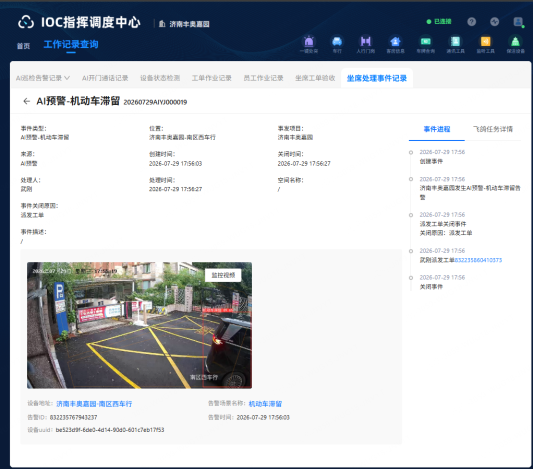Go back using the left arrow
The width and height of the screenshot is (534, 469).
pyautogui.click(x=26, y=101)
